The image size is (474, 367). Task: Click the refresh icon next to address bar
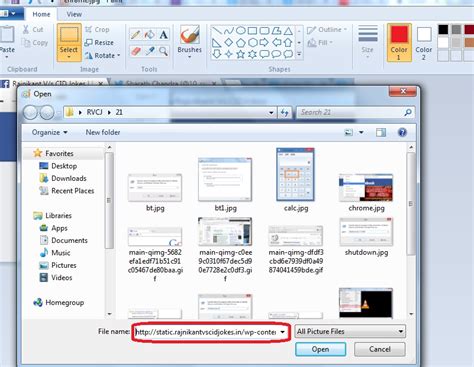284,112
